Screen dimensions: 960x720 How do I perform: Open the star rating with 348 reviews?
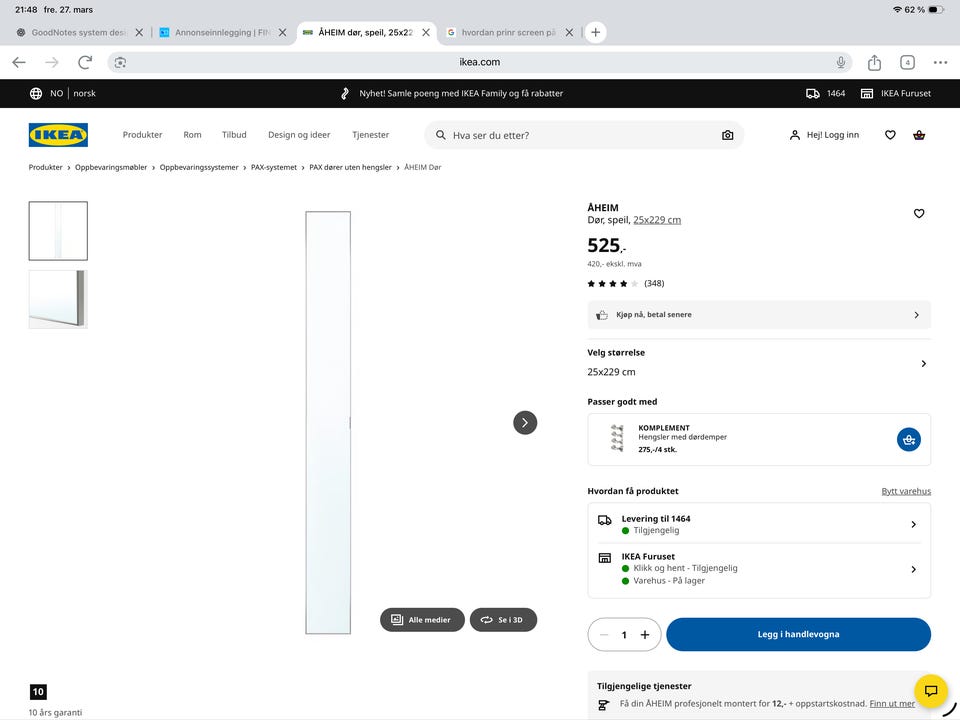point(625,283)
